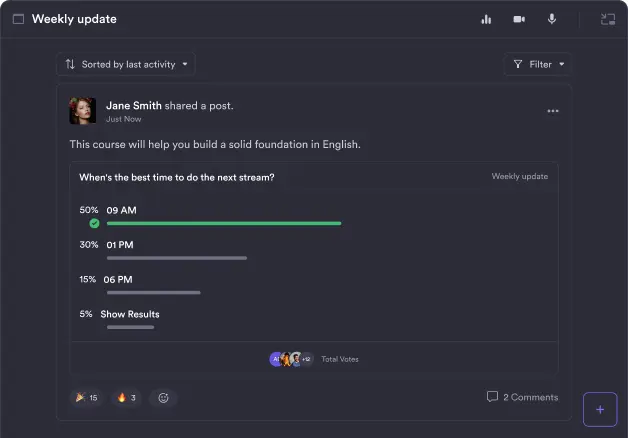This screenshot has height=438, width=628.
Task: Click the plus button to create post
Action: pyautogui.click(x=600, y=409)
